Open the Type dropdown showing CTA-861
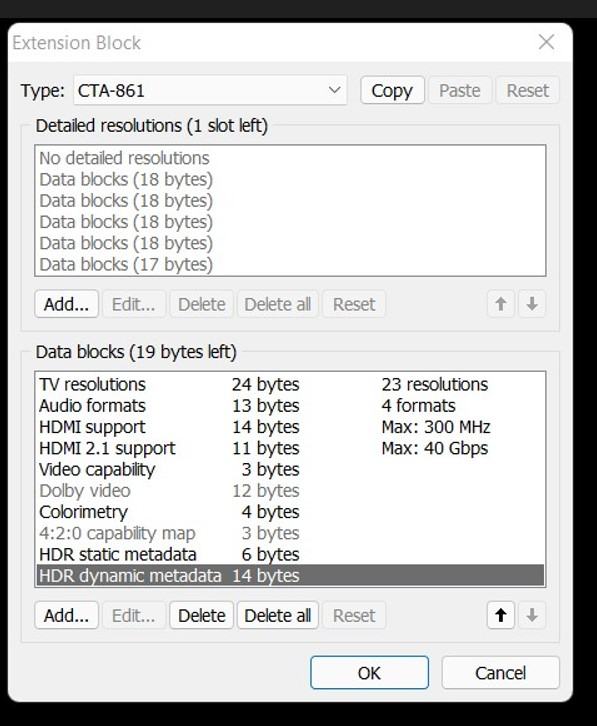Image resolution: width=597 pixels, height=726 pixels. [210, 90]
